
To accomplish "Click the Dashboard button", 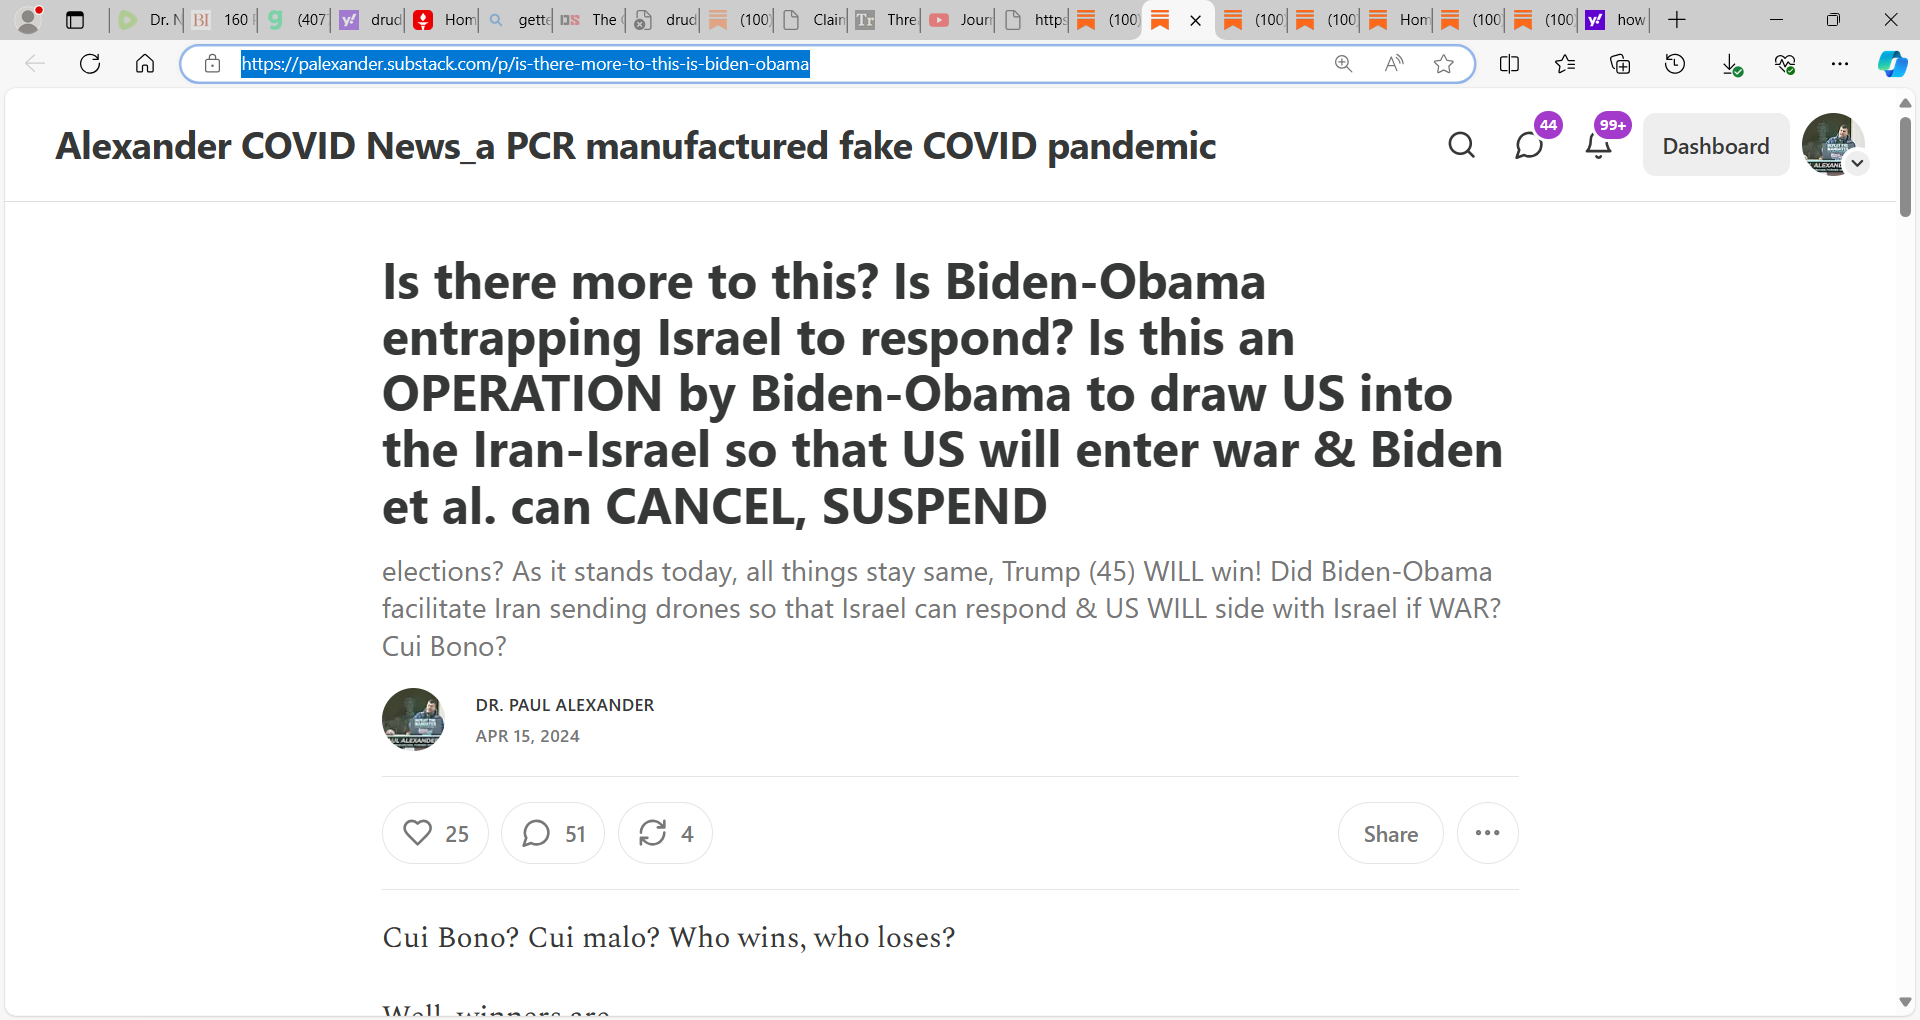I will 1716,146.
